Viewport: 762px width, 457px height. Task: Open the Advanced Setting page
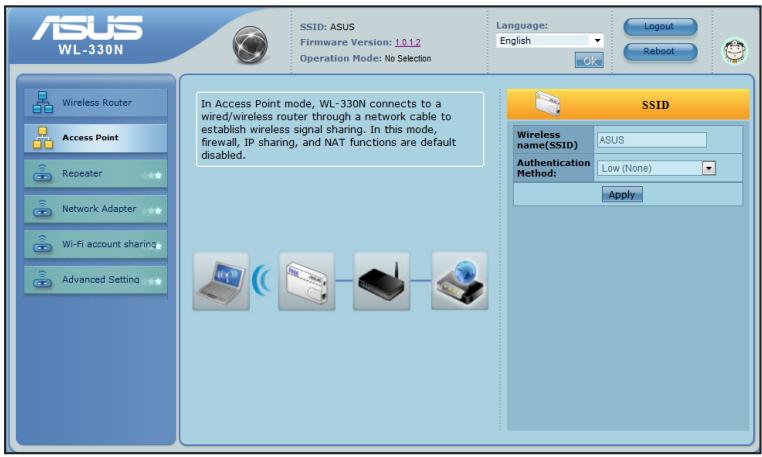click(96, 280)
